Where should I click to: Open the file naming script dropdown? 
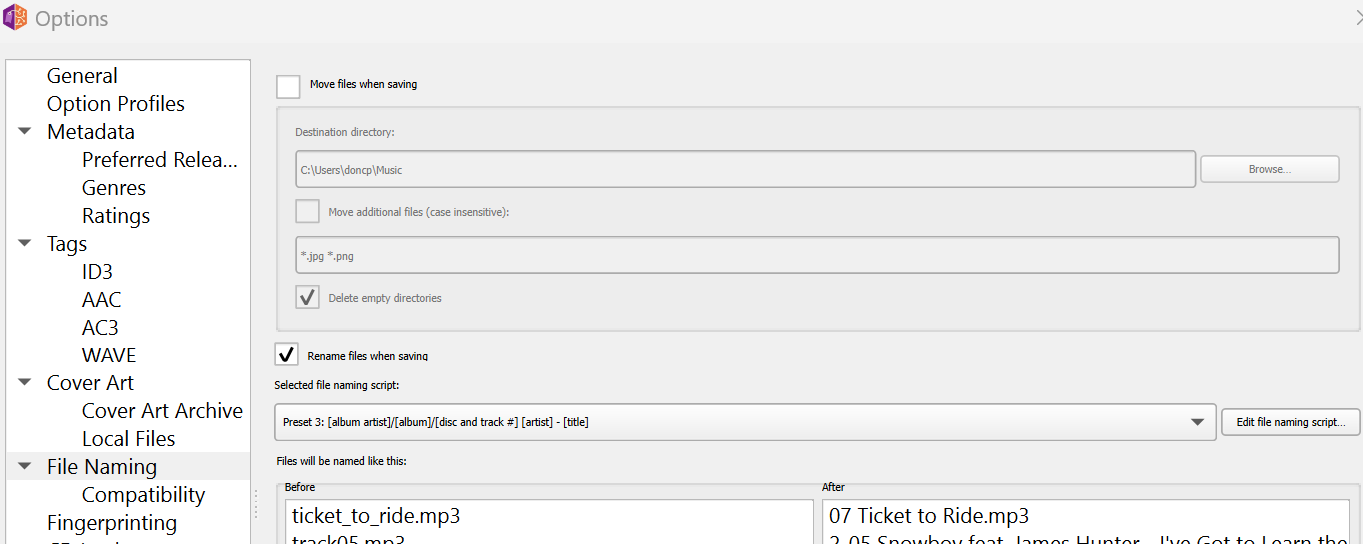click(1197, 422)
